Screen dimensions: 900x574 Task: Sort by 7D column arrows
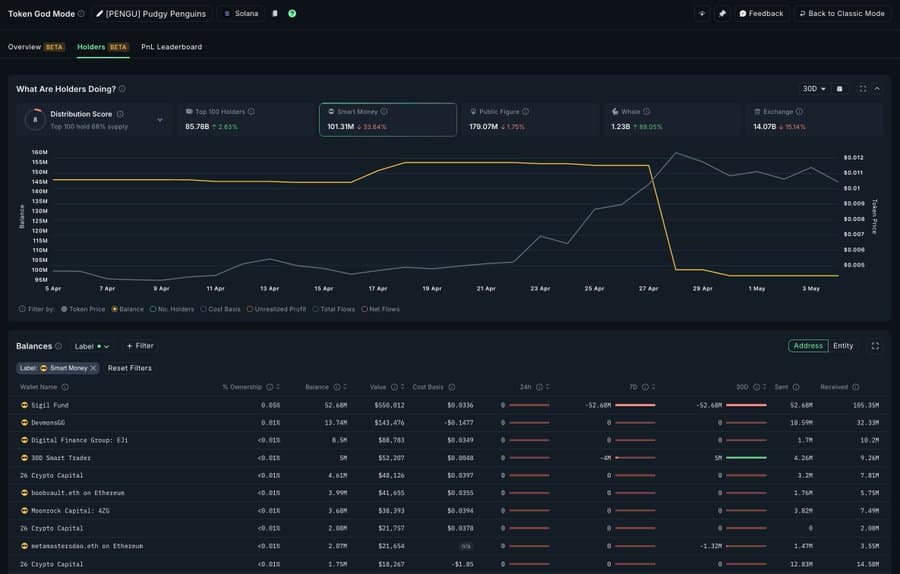click(x=653, y=387)
